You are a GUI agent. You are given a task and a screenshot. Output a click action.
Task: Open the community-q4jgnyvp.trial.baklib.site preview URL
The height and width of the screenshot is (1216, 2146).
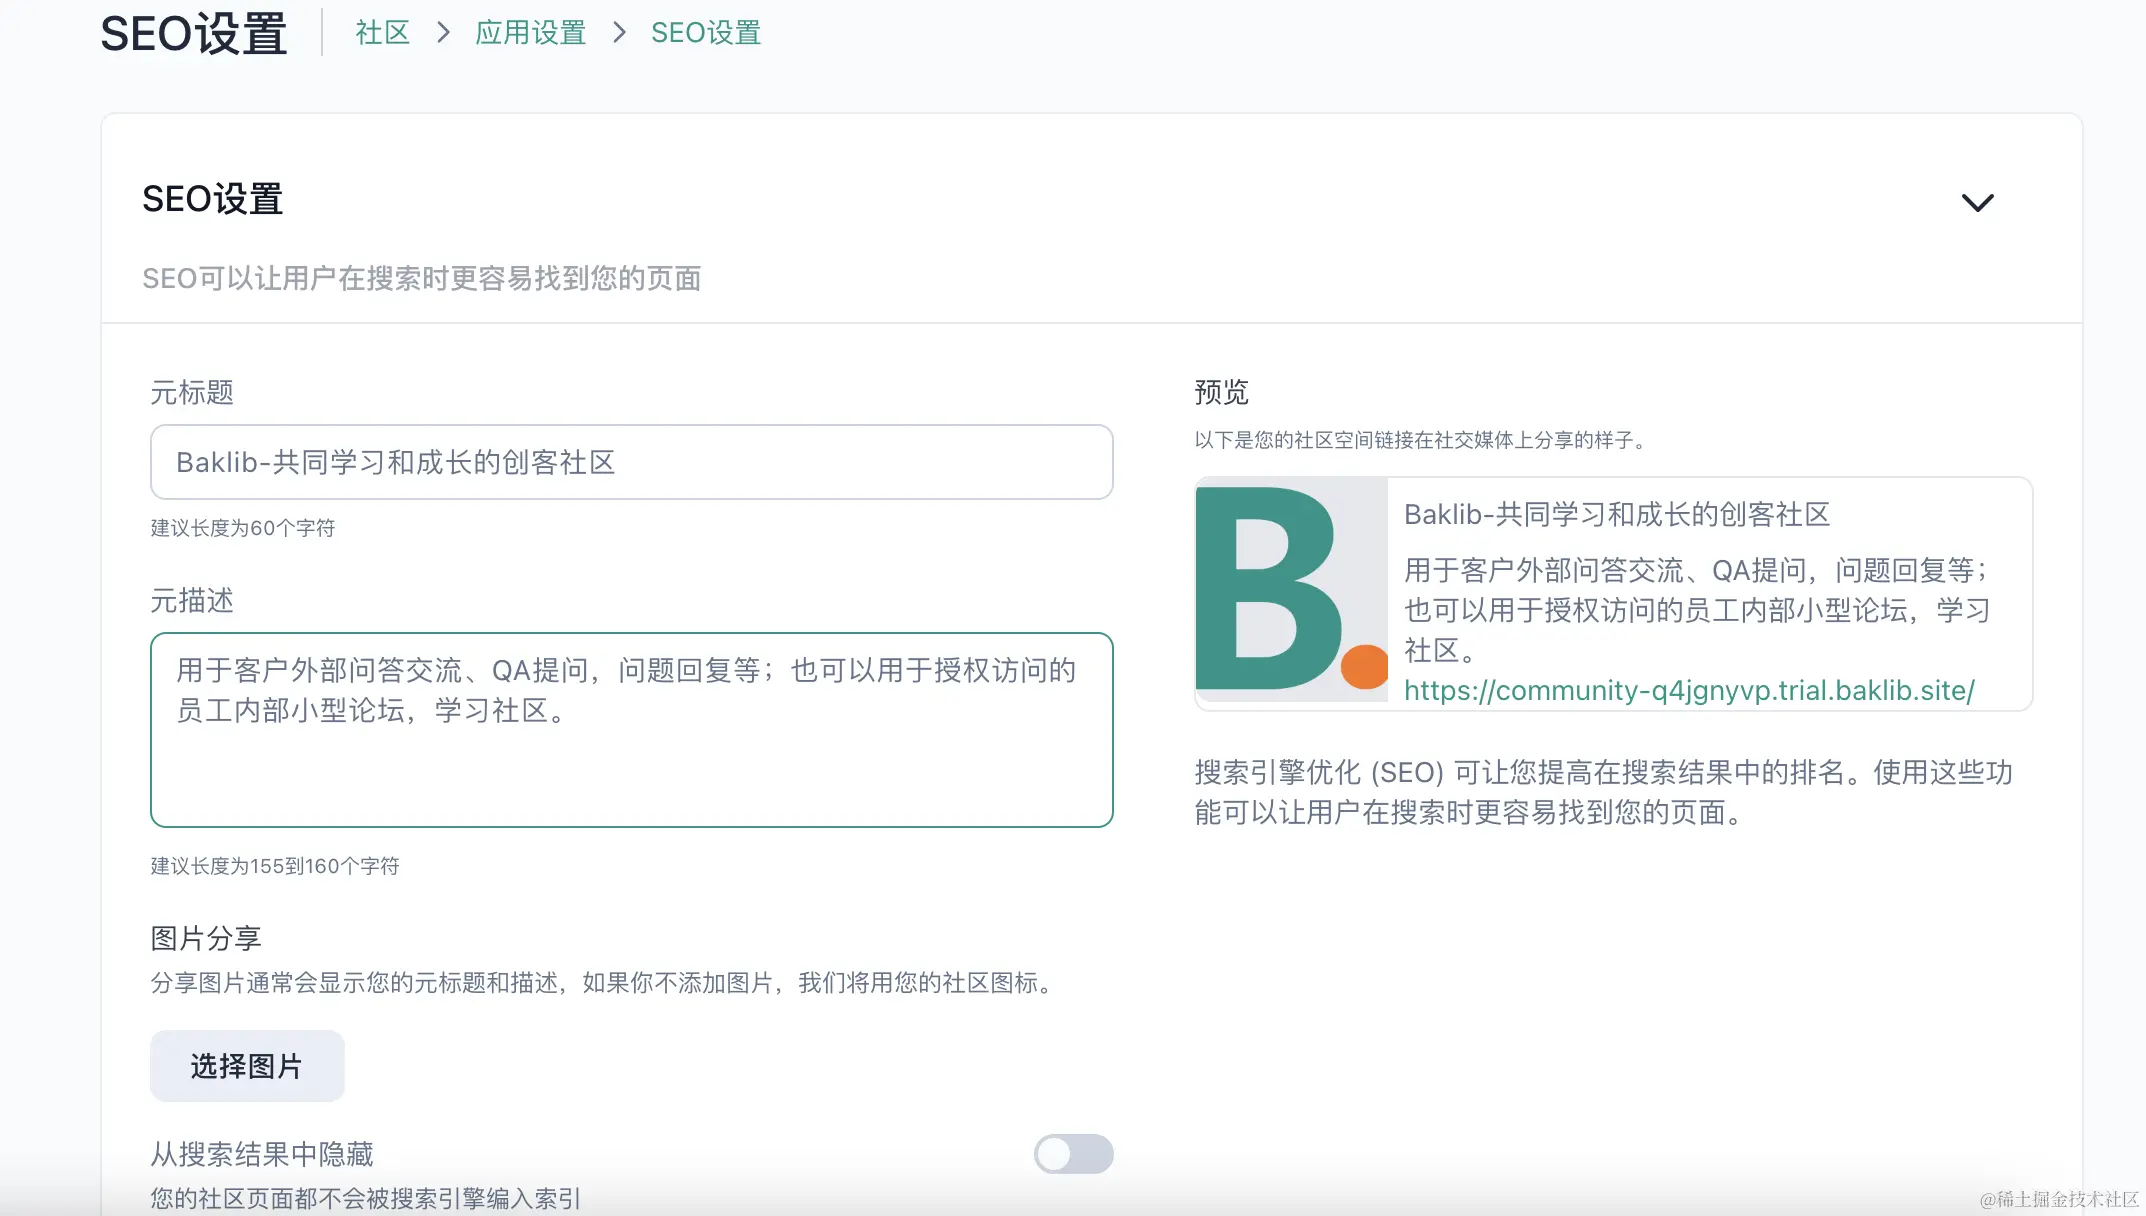click(1689, 691)
